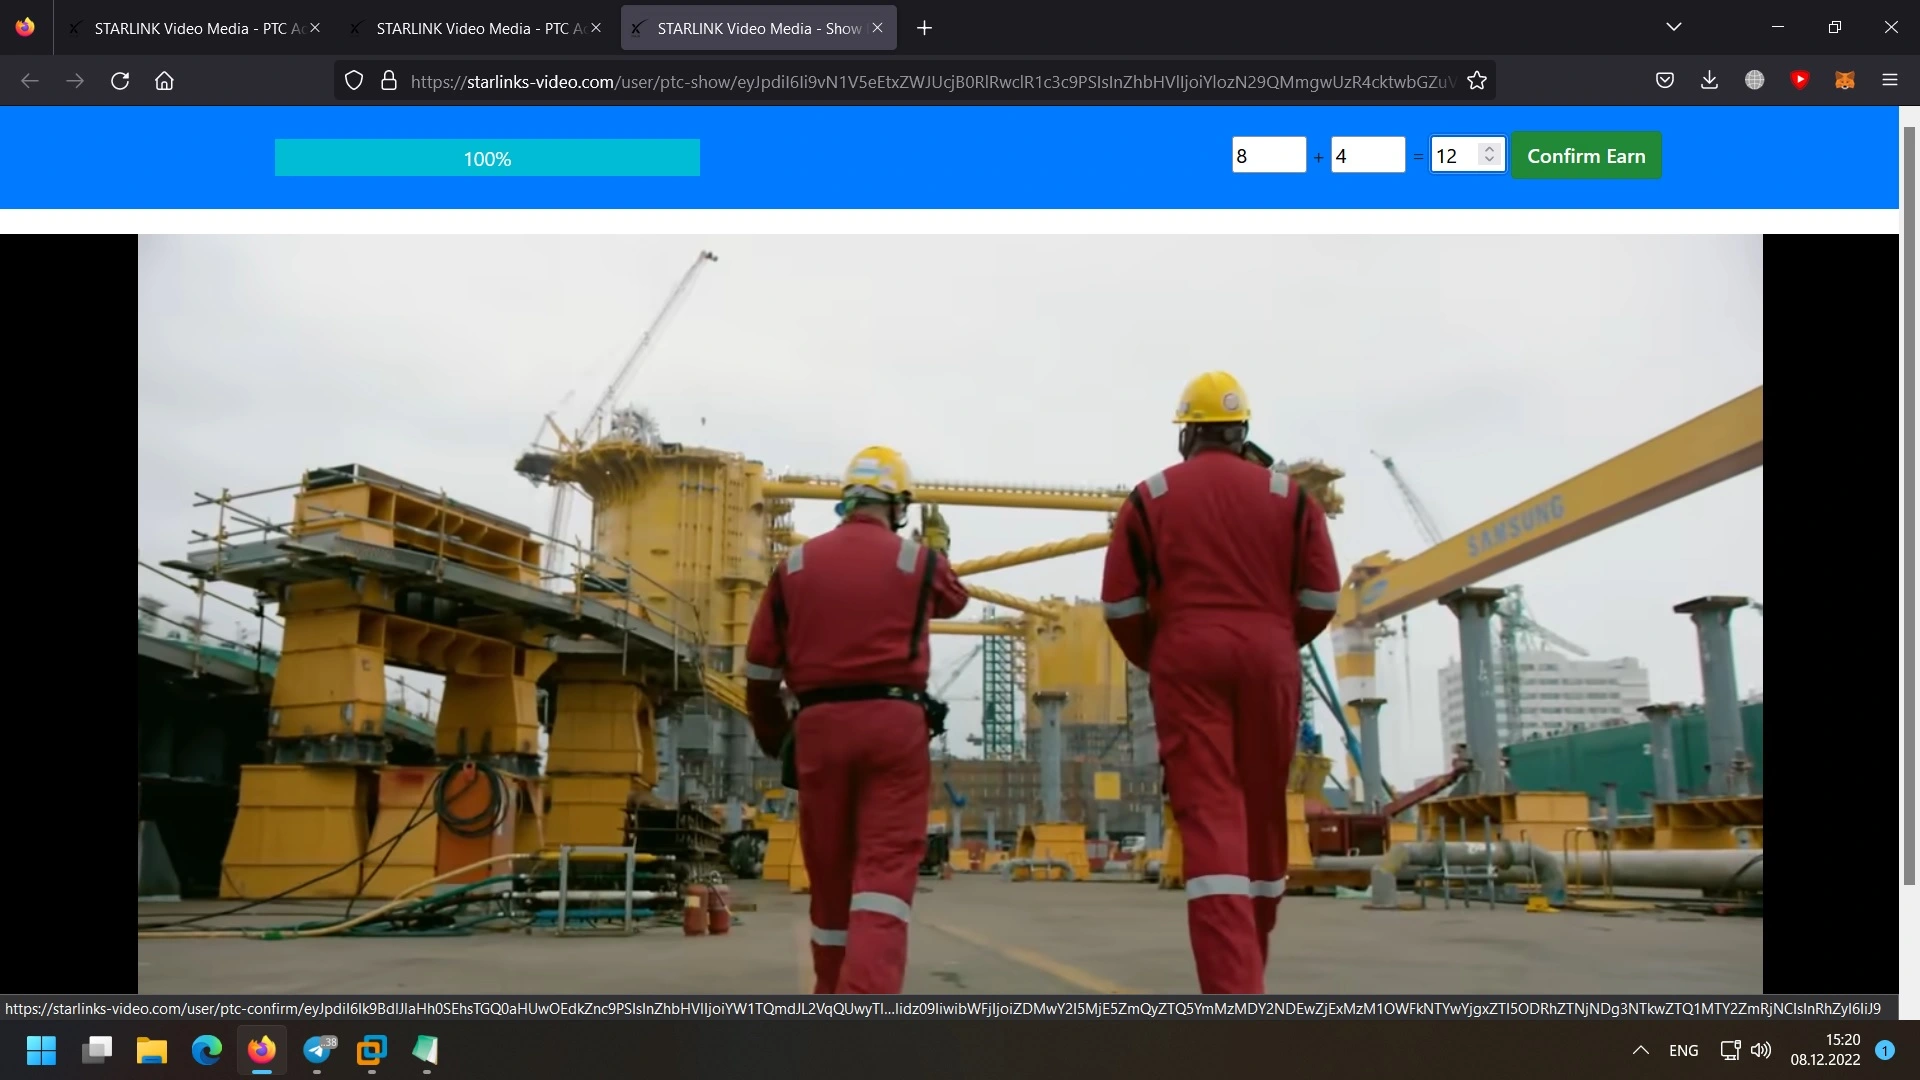Open the MetaMask fox extension
The width and height of the screenshot is (1920, 1080).
1845,80
